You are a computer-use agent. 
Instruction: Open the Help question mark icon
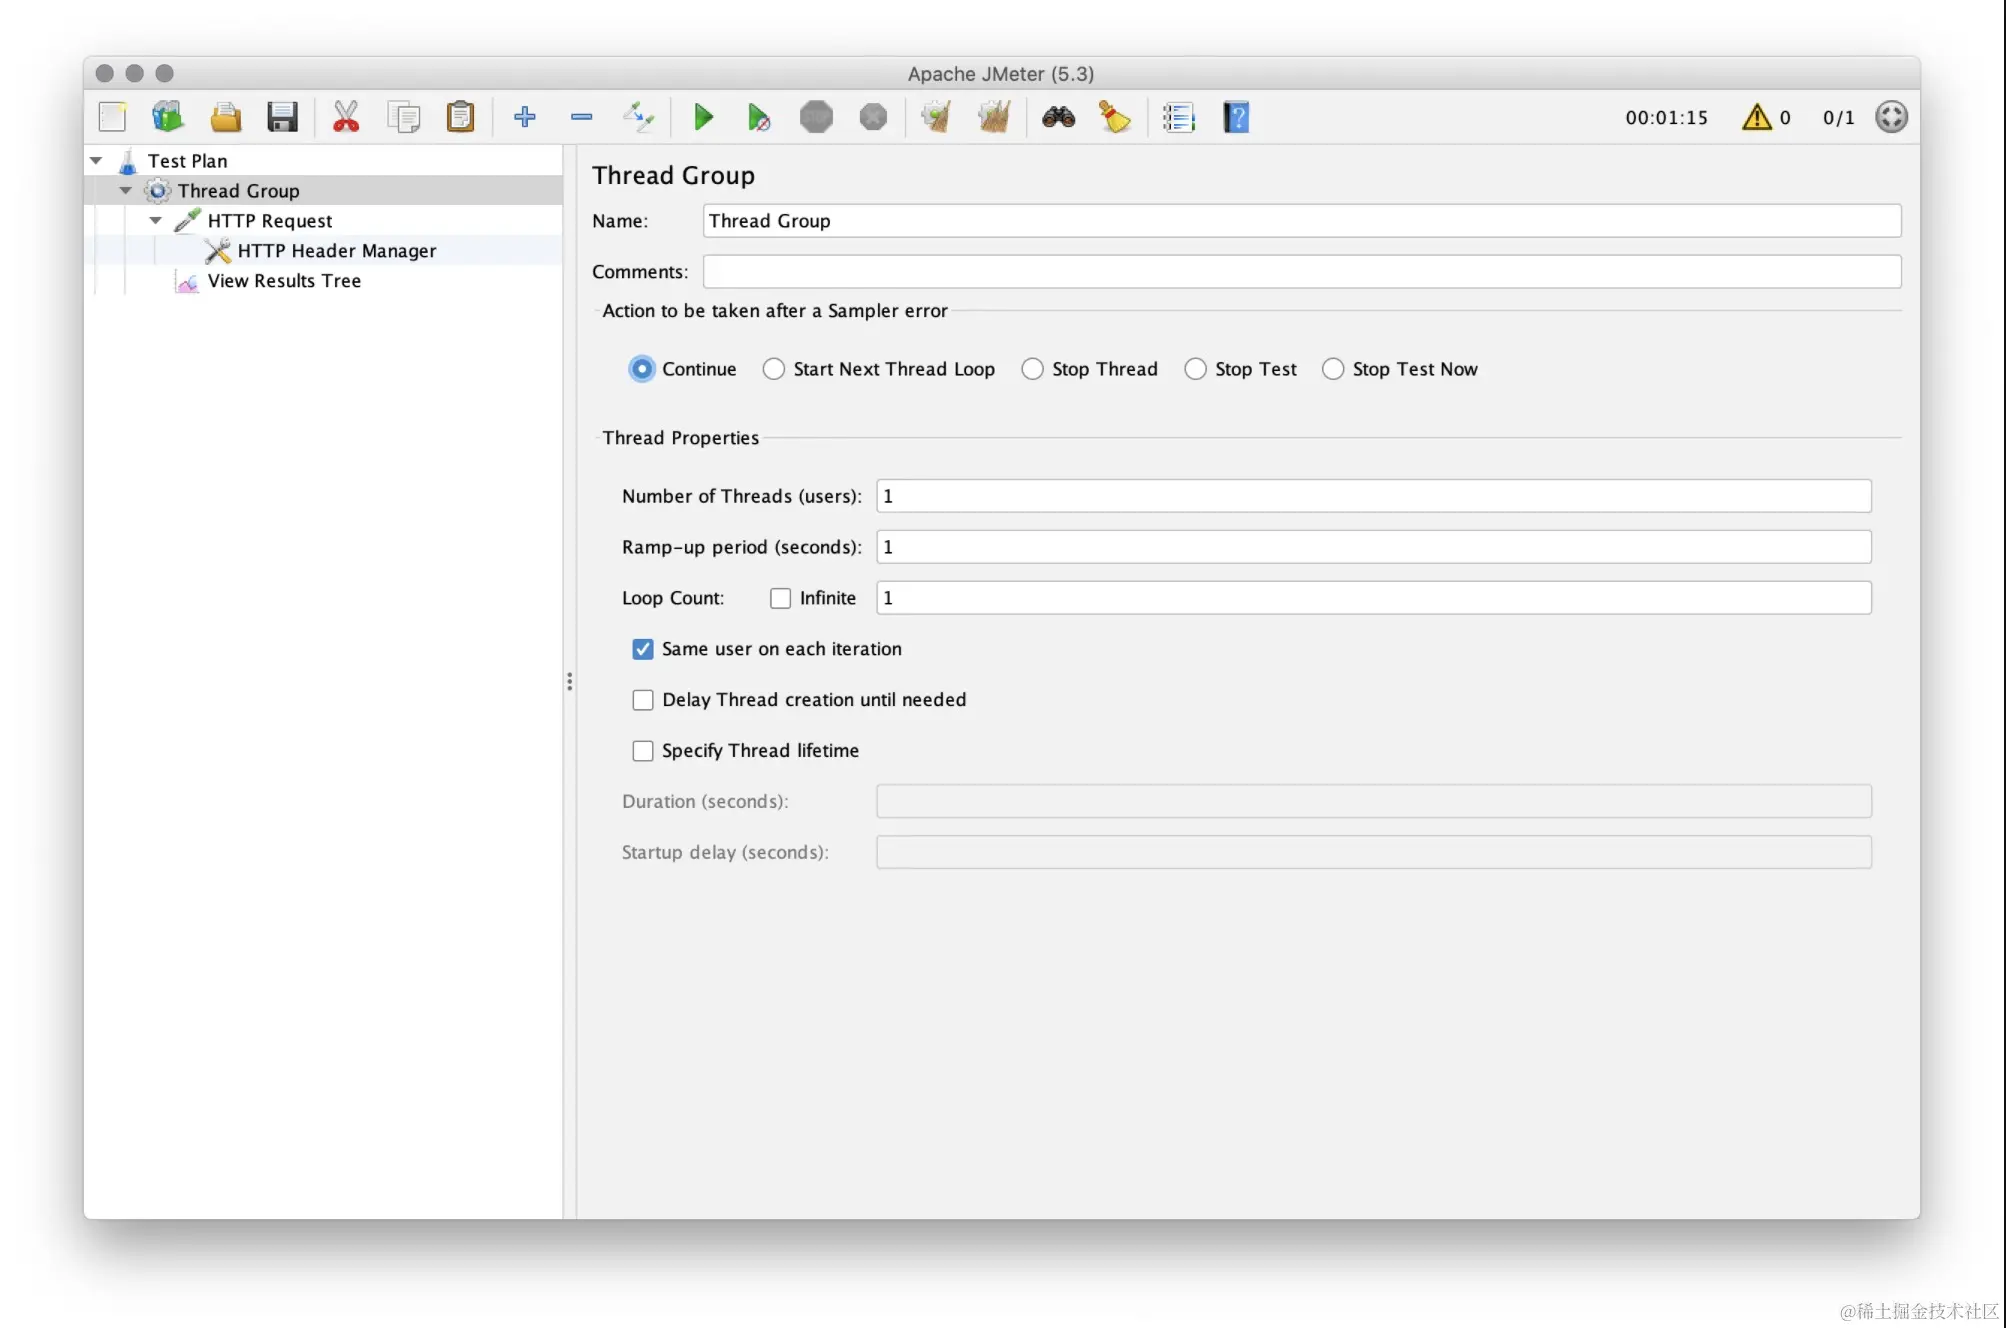[x=1236, y=117]
